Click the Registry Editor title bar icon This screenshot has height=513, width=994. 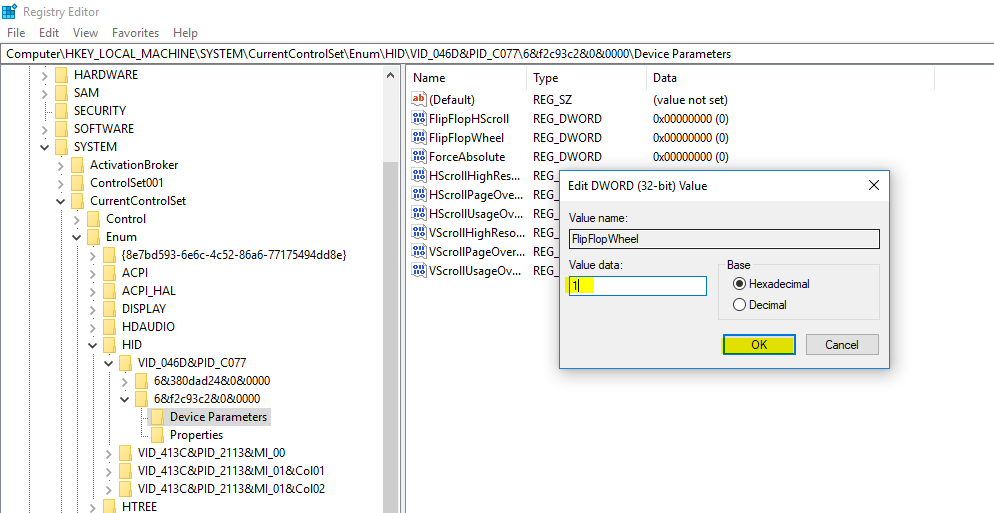click(x=11, y=12)
